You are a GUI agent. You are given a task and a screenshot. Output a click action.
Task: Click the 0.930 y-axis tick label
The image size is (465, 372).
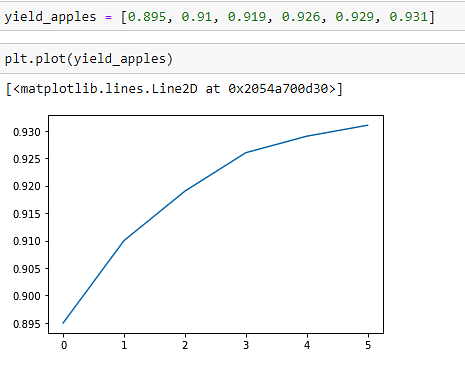coord(27,132)
